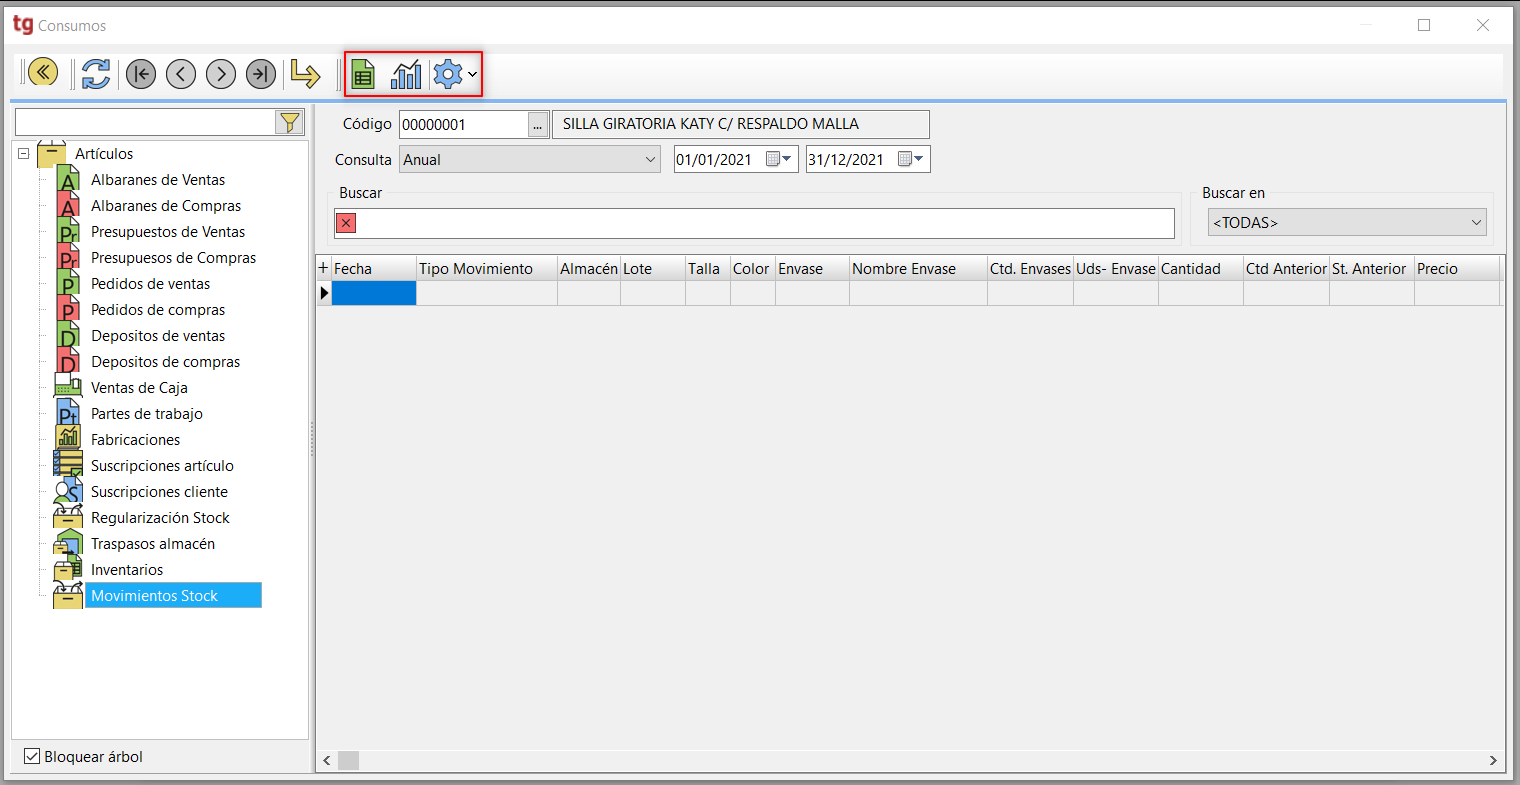1520x785 pixels.
Task: Click Color column header
Action: tap(753, 269)
